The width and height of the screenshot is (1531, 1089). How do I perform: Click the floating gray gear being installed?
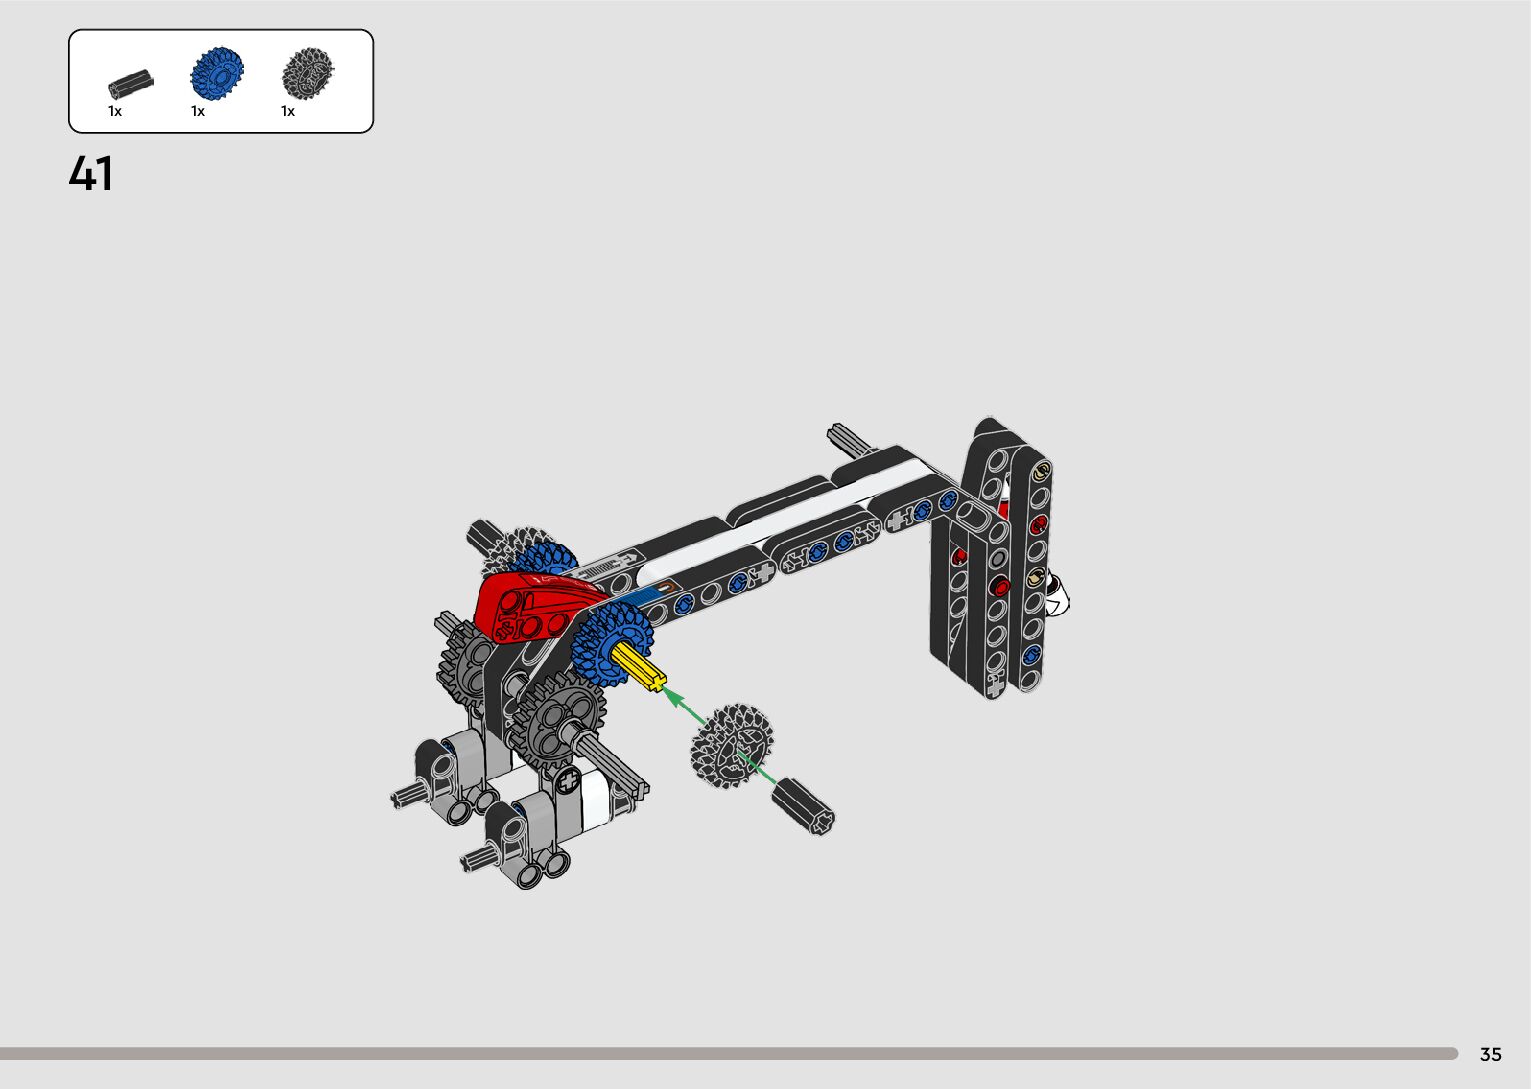pos(731,745)
